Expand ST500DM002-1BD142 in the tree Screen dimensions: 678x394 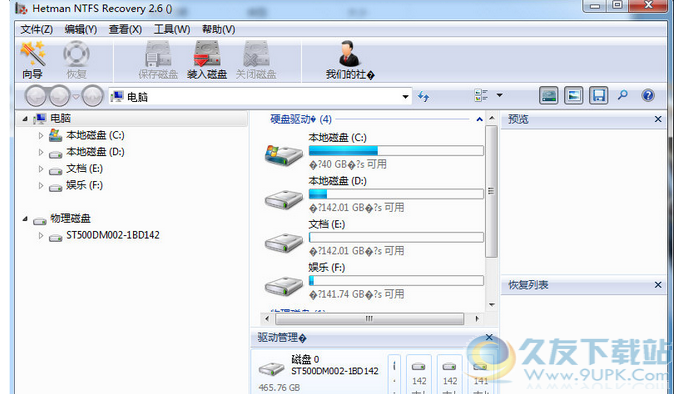pyautogui.click(x=41, y=236)
